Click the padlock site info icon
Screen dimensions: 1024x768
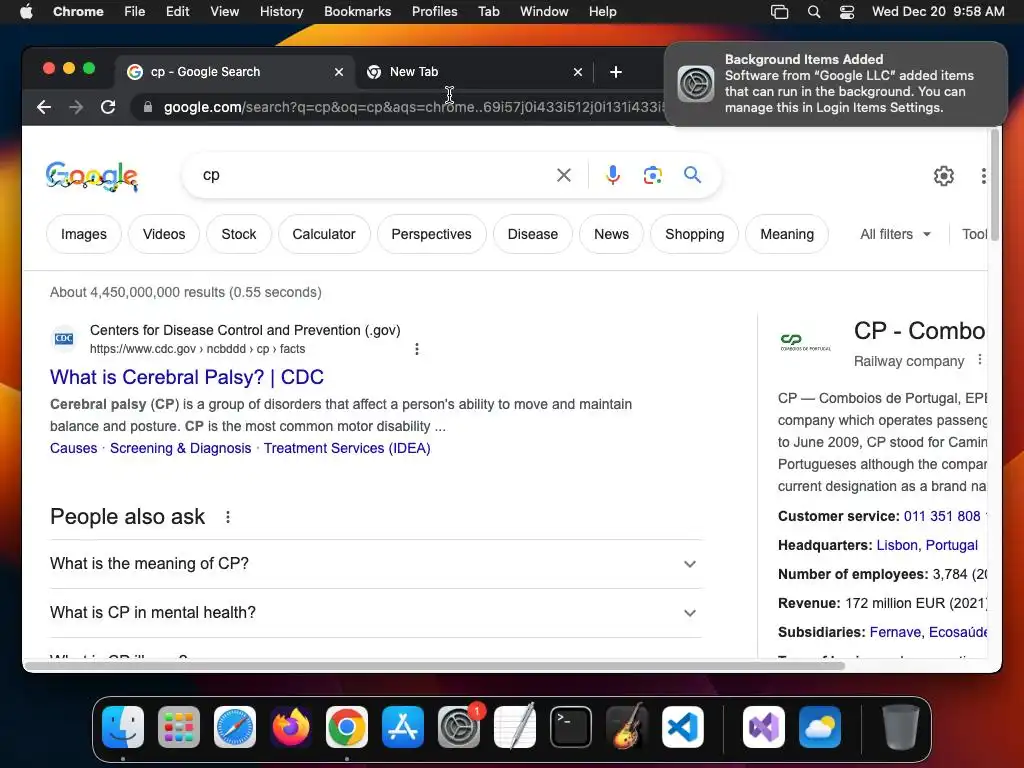click(x=148, y=107)
